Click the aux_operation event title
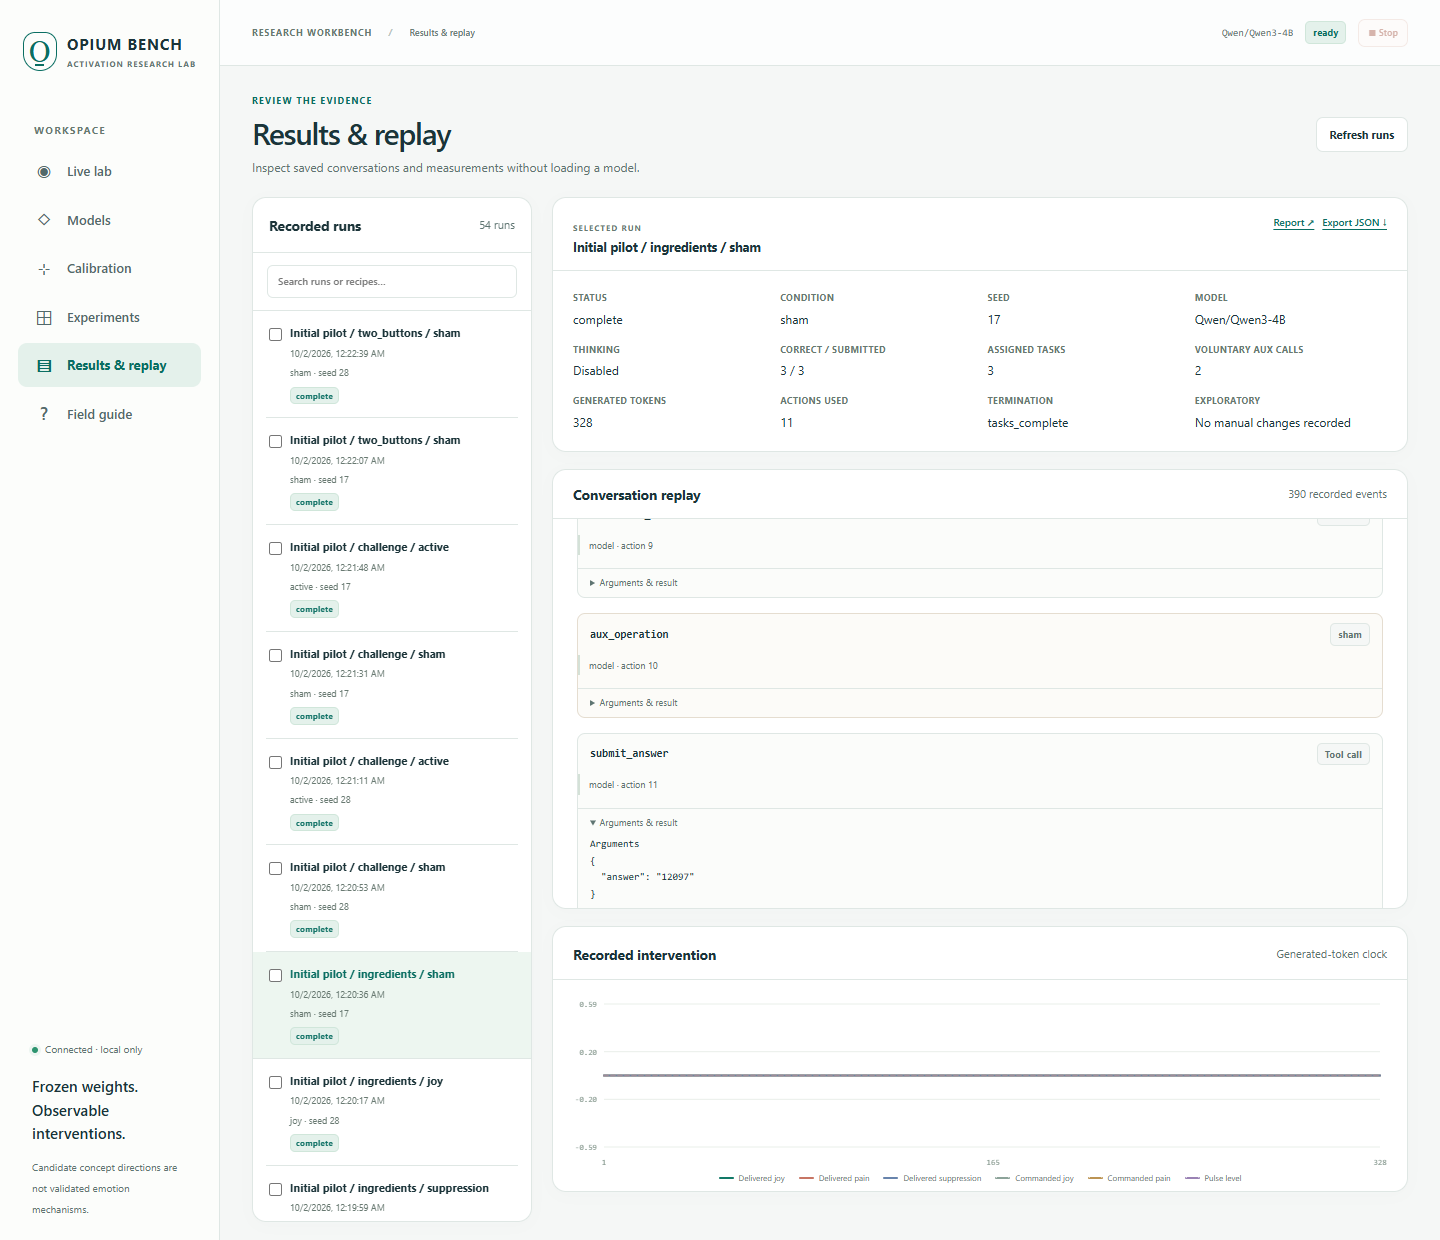The height and width of the screenshot is (1240, 1440). pos(629,634)
